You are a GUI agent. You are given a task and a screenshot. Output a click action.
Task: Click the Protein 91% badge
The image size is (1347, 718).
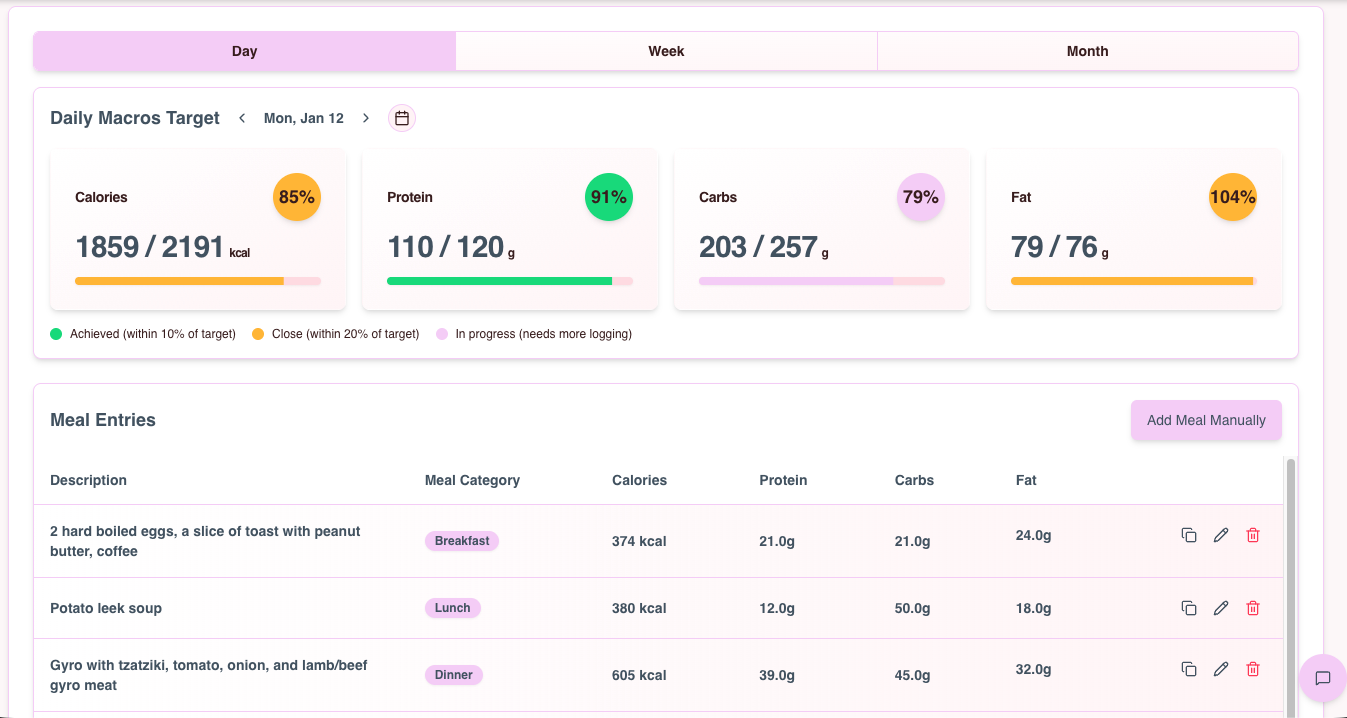(x=608, y=197)
